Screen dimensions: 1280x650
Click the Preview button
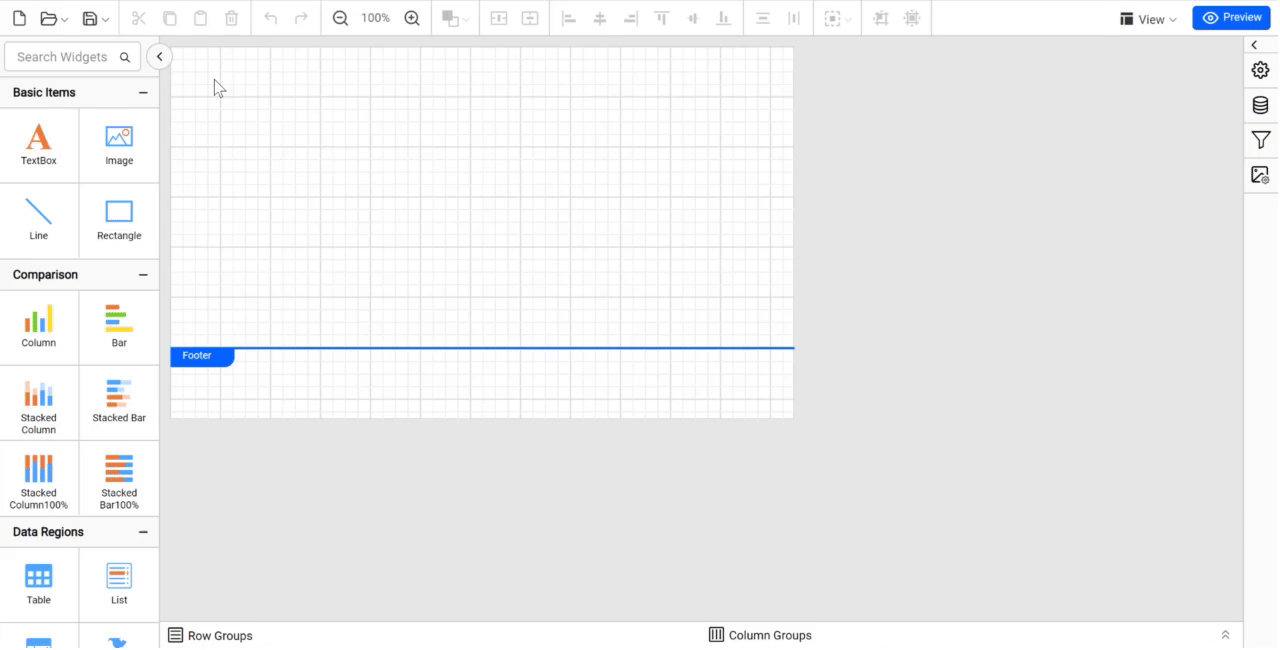click(1231, 18)
